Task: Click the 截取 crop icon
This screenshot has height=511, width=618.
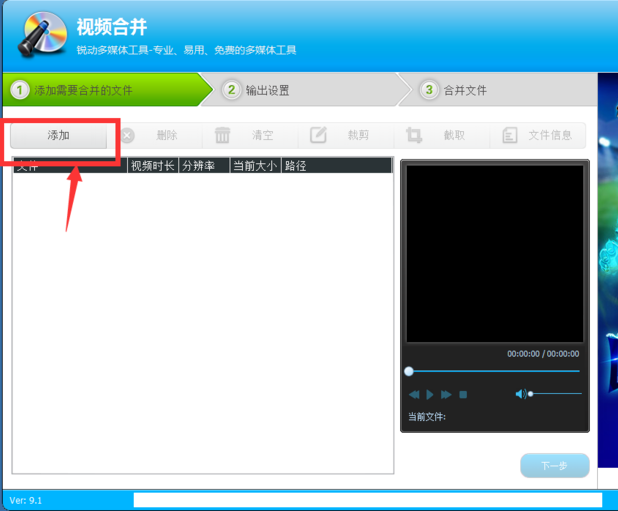Action: [x=414, y=135]
